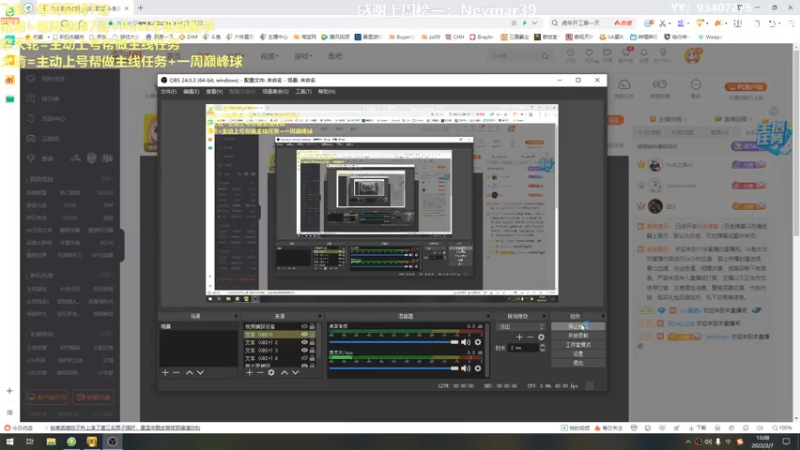Viewport: 800px width, 450px height.
Task: Open the Windows Start menu
Action: (10, 442)
